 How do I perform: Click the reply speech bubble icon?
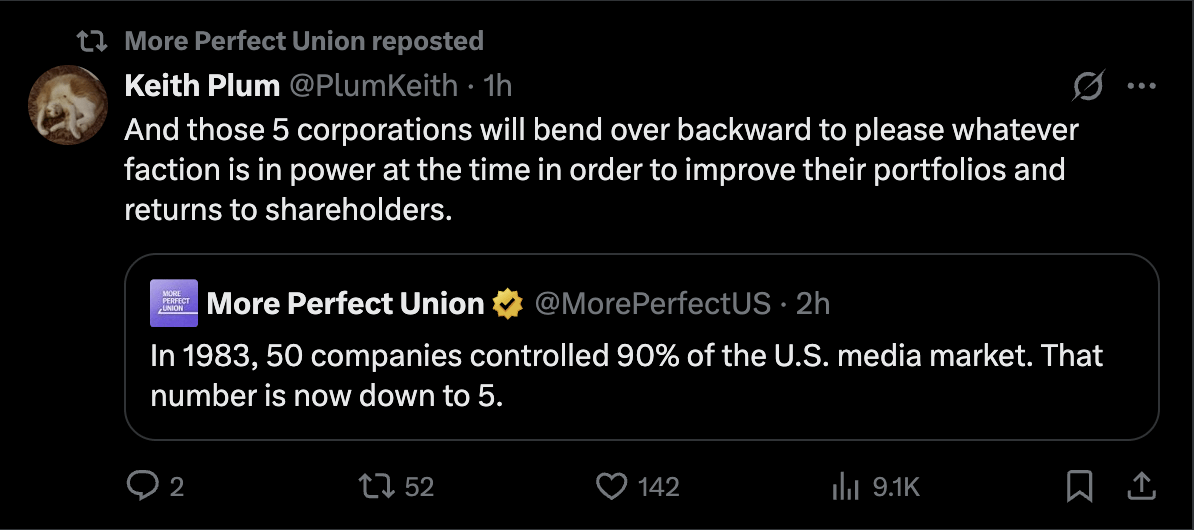(x=142, y=486)
